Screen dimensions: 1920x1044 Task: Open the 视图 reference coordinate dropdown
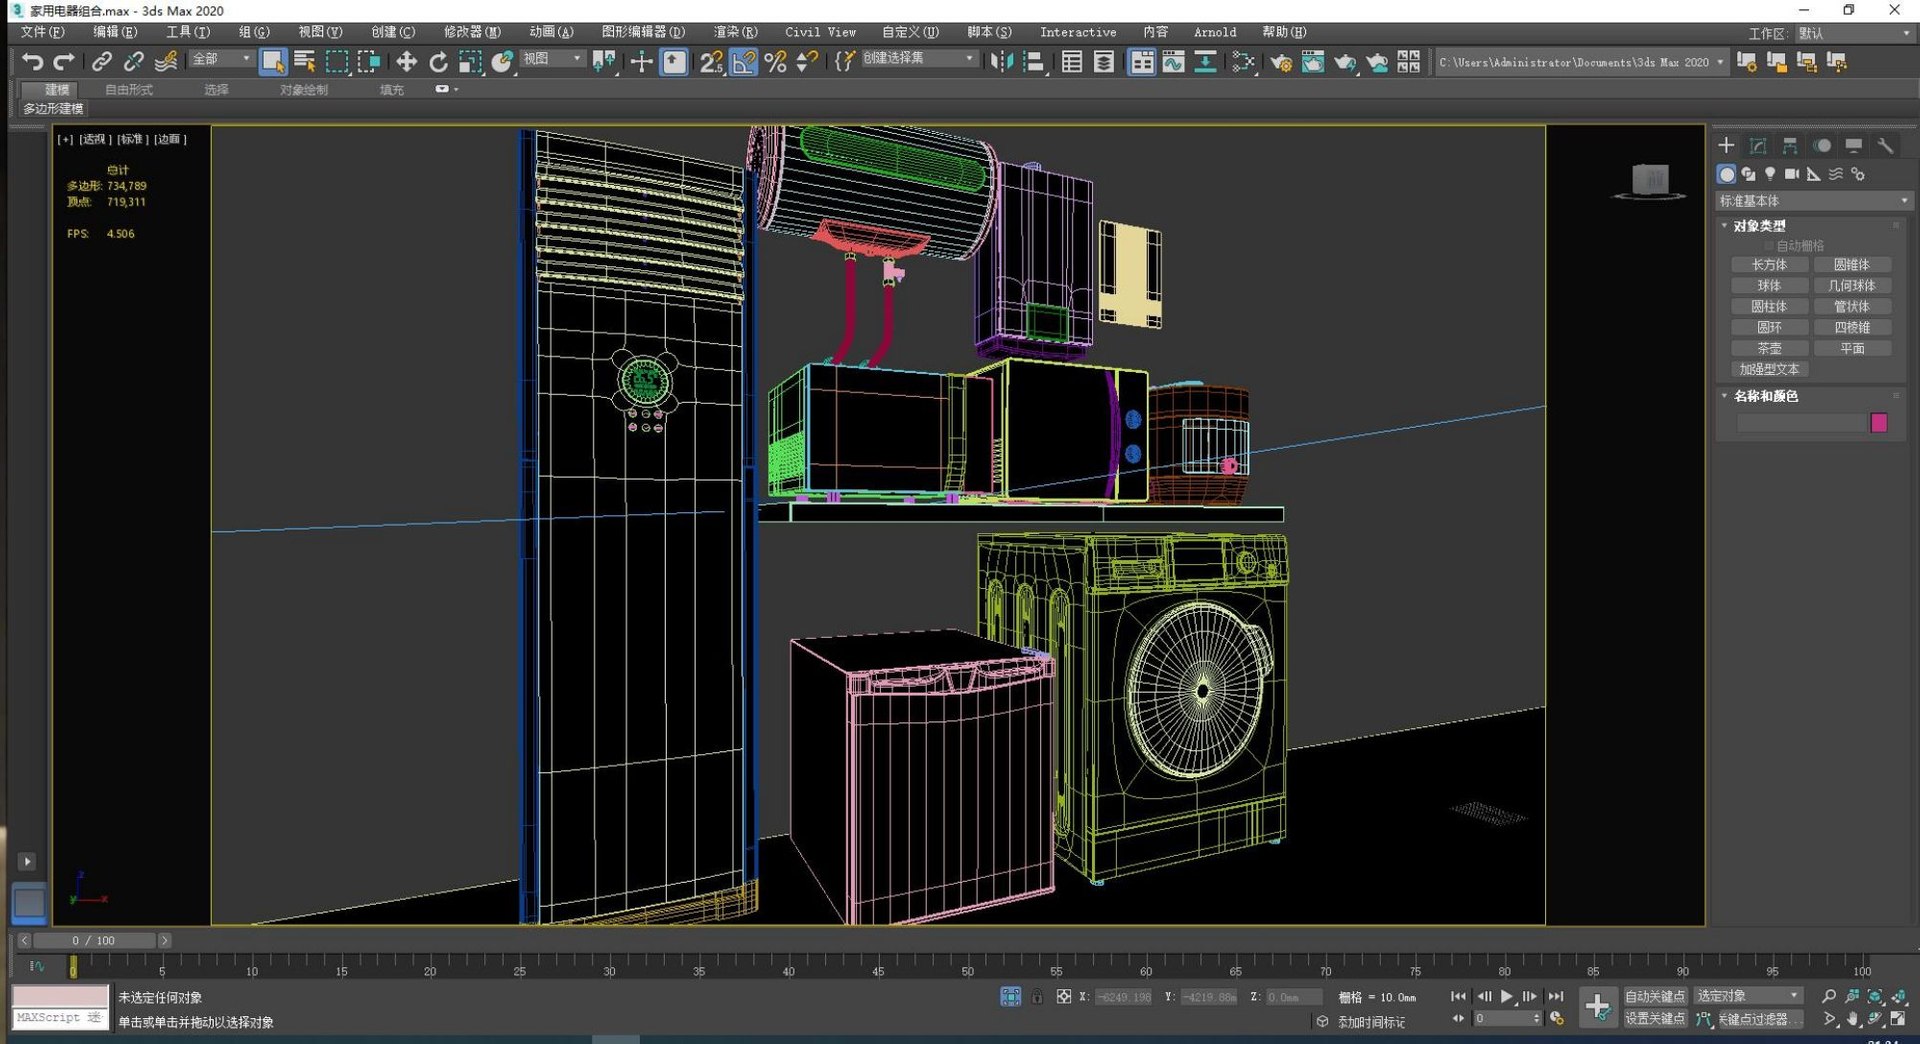(x=552, y=59)
